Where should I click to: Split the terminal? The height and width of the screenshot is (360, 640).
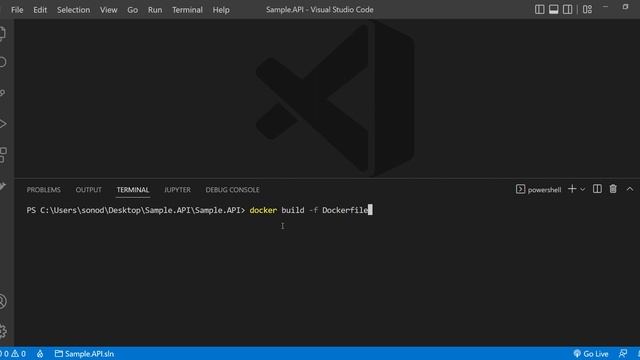tap(597, 189)
